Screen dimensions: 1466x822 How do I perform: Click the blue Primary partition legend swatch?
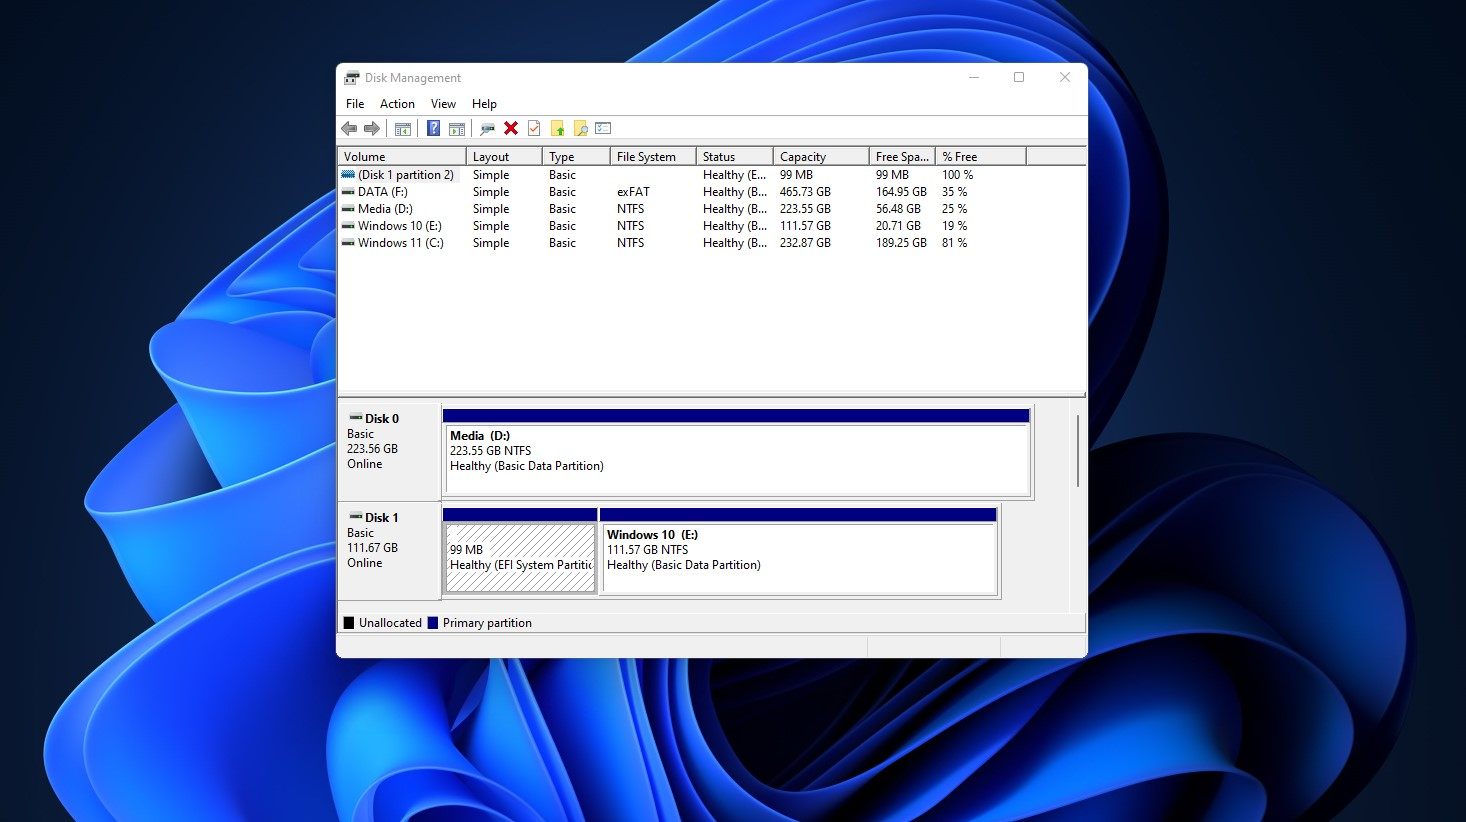[433, 622]
